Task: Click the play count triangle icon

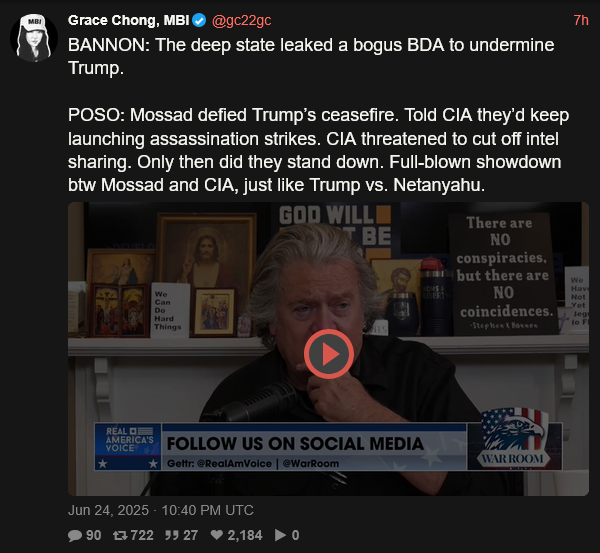Action: pyautogui.click(x=280, y=535)
